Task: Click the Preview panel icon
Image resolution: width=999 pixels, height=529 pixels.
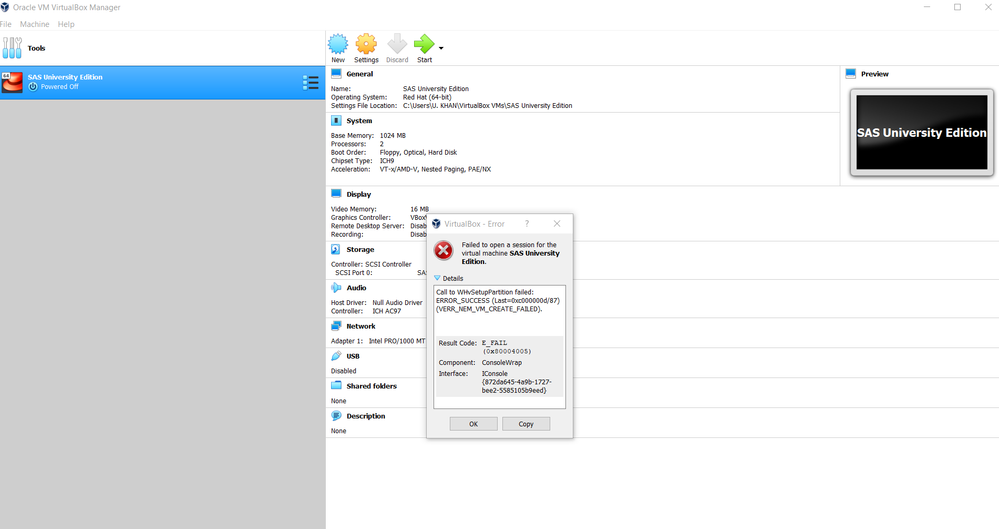Action: (x=851, y=74)
